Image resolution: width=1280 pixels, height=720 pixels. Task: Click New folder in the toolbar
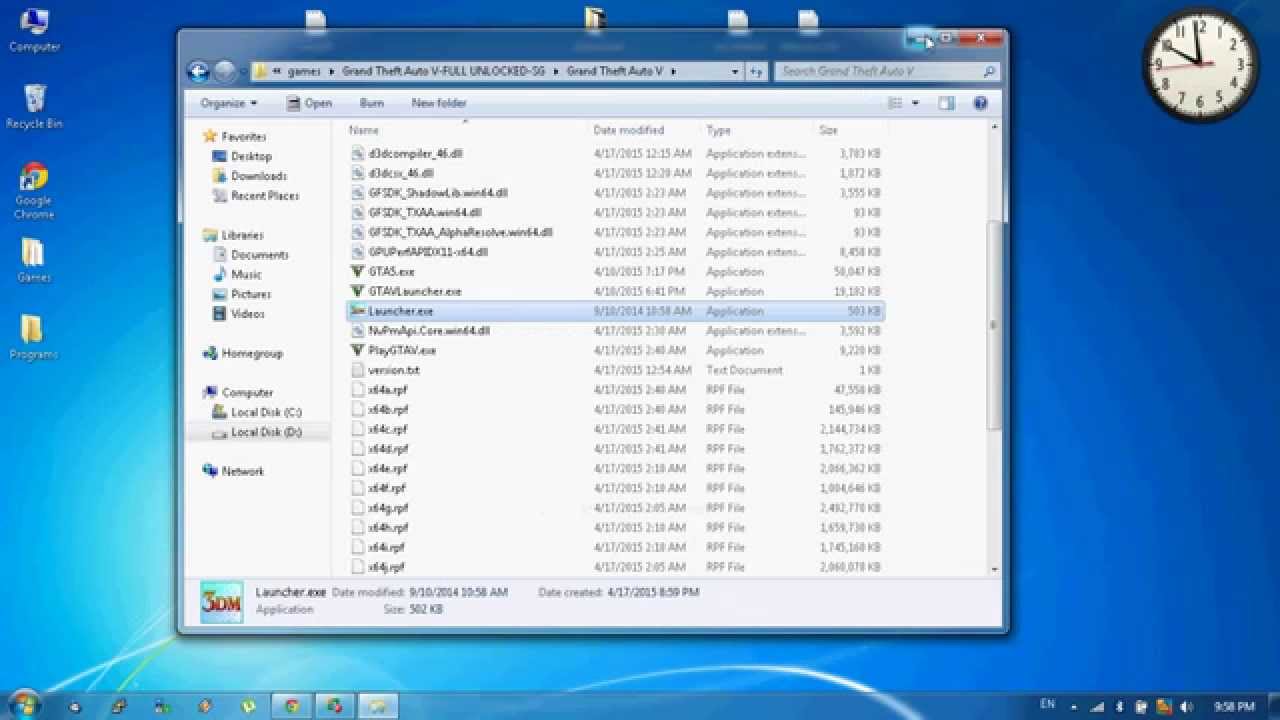click(439, 103)
